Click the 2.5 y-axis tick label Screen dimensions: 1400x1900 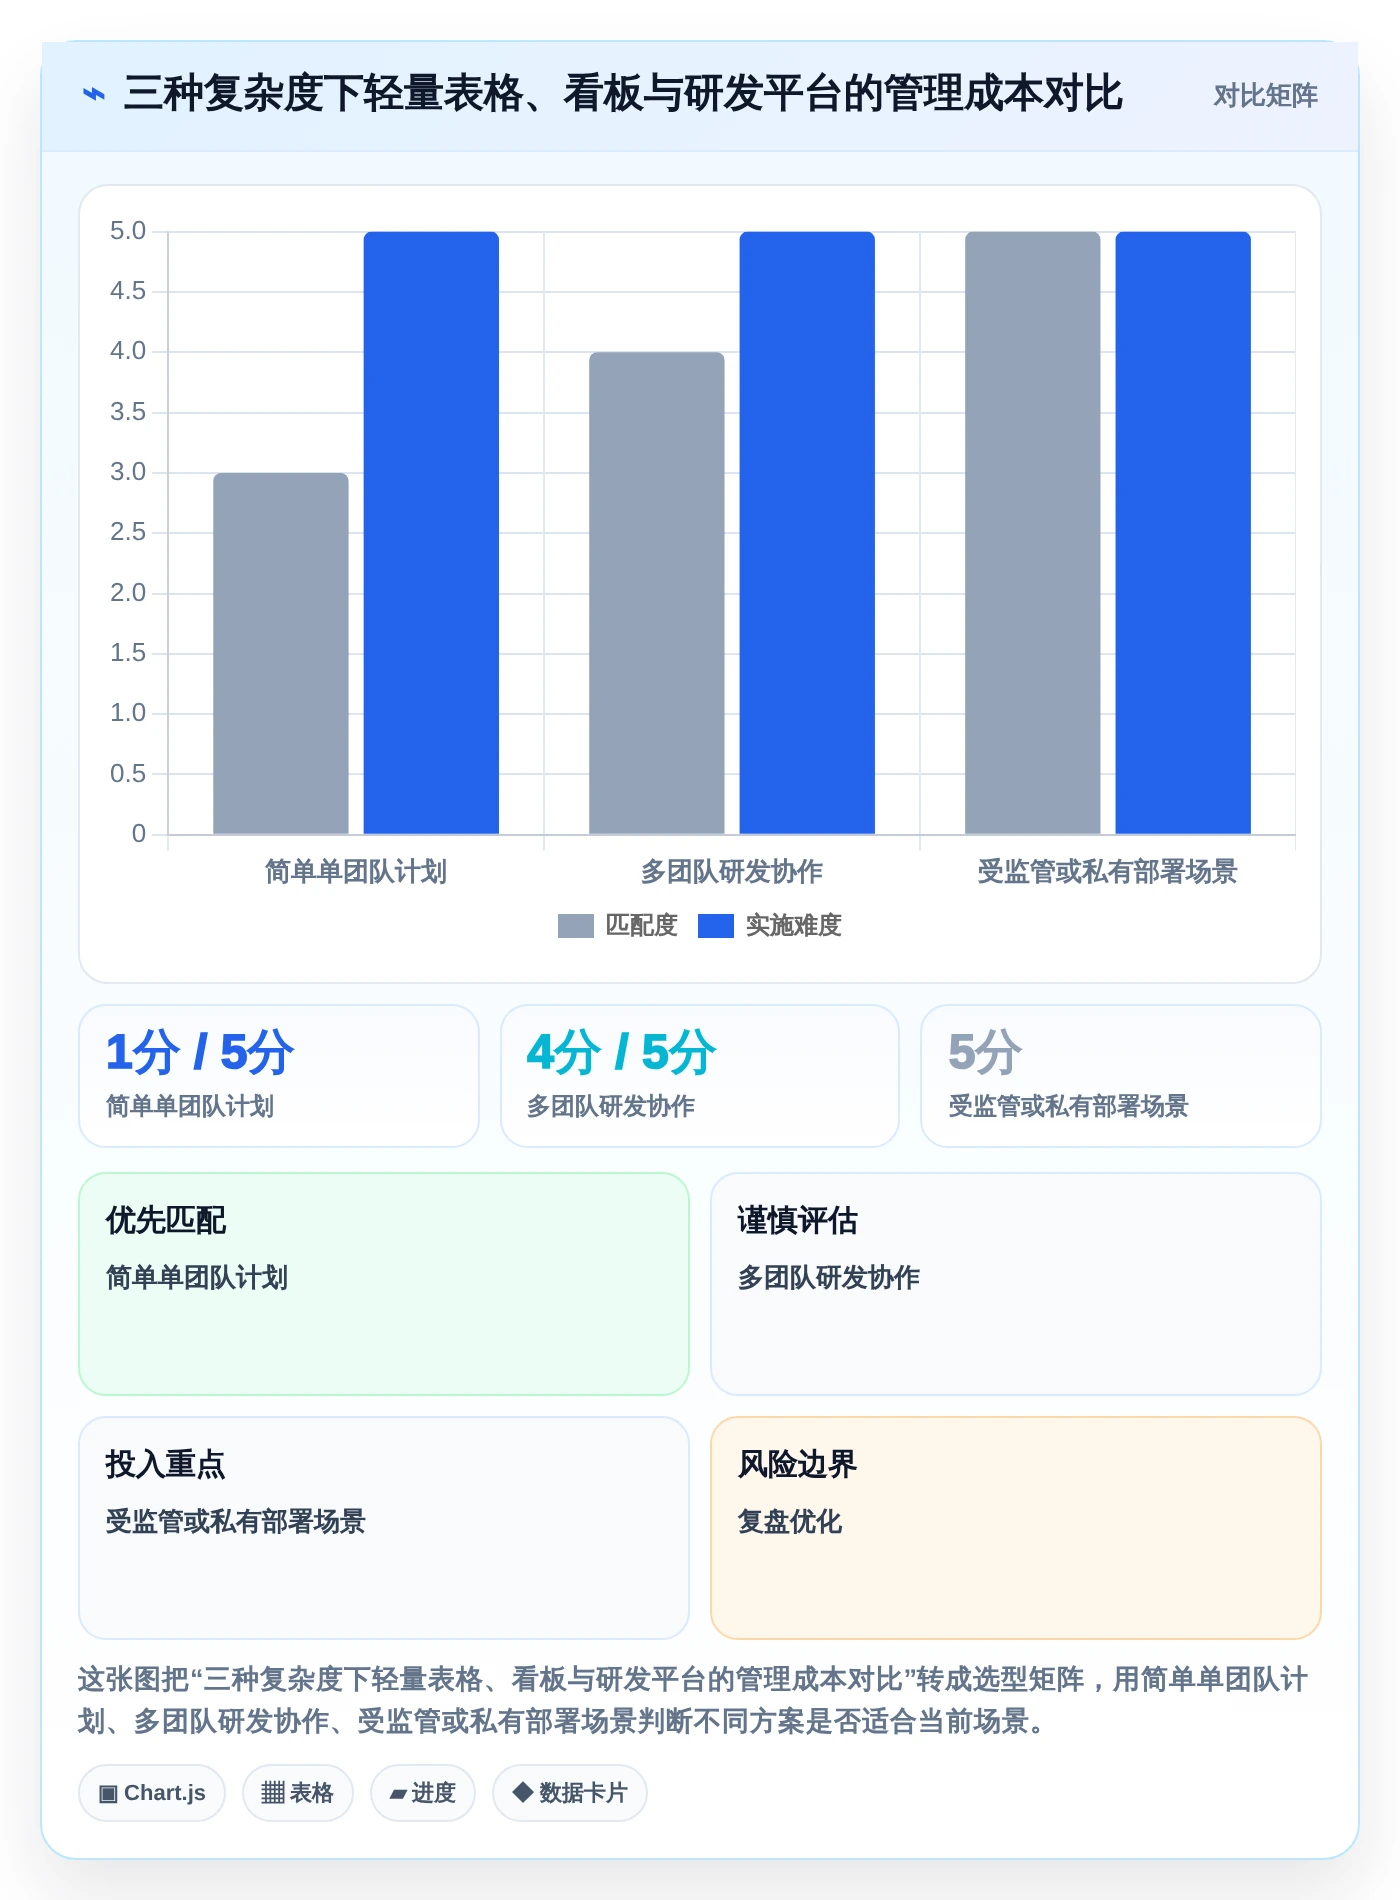point(128,532)
